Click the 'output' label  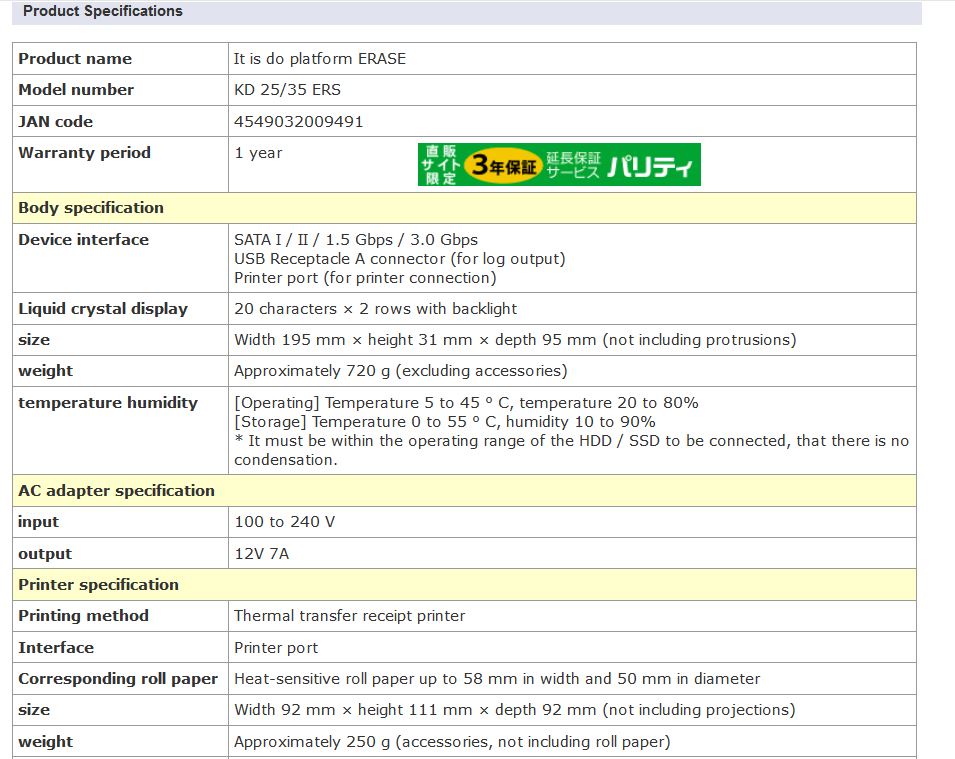pyautogui.click(x=45, y=554)
